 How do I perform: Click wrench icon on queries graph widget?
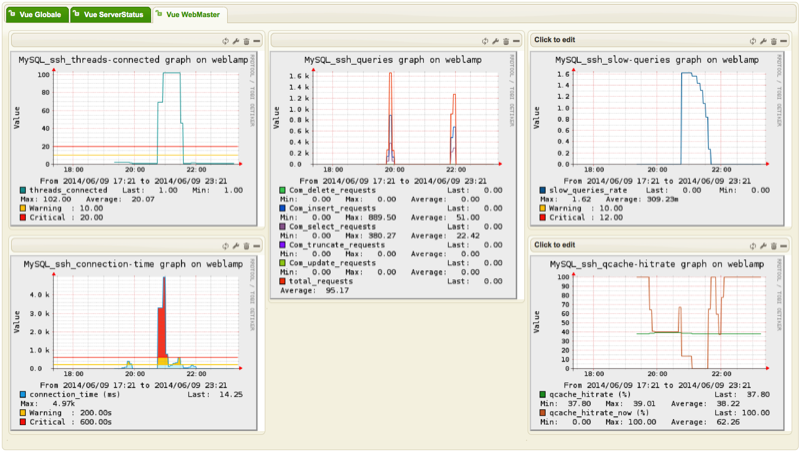pyautogui.click(x=496, y=41)
